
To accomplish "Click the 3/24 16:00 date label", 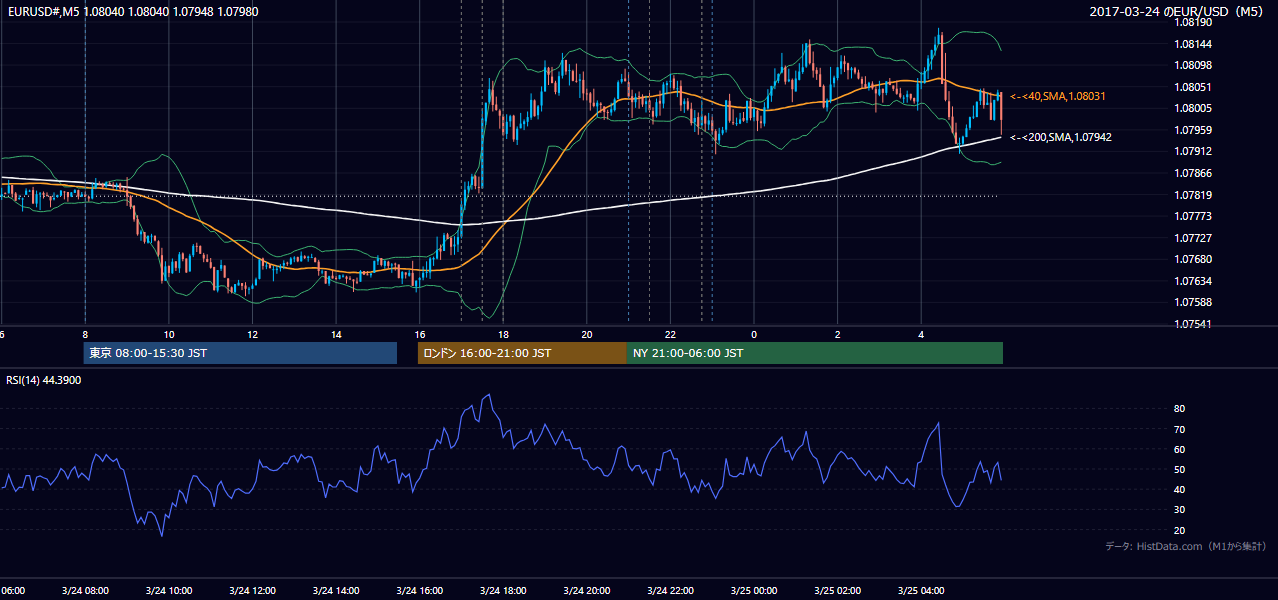I will (x=419, y=591).
